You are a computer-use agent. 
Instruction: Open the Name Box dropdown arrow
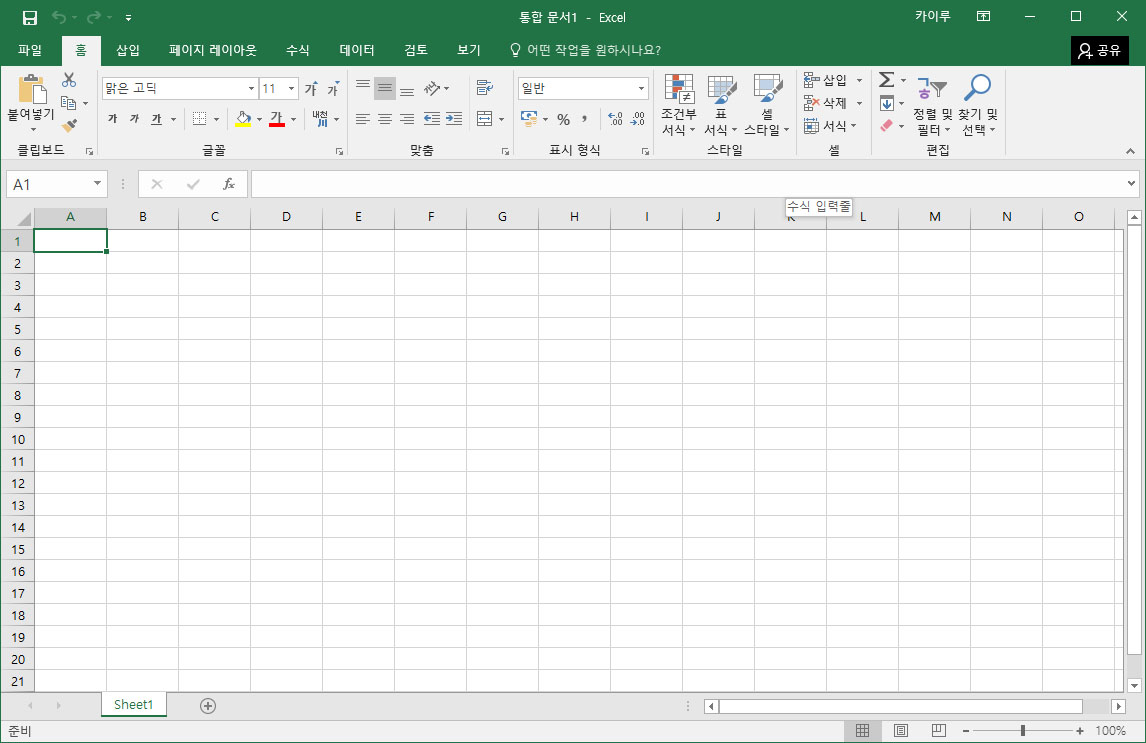97,184
